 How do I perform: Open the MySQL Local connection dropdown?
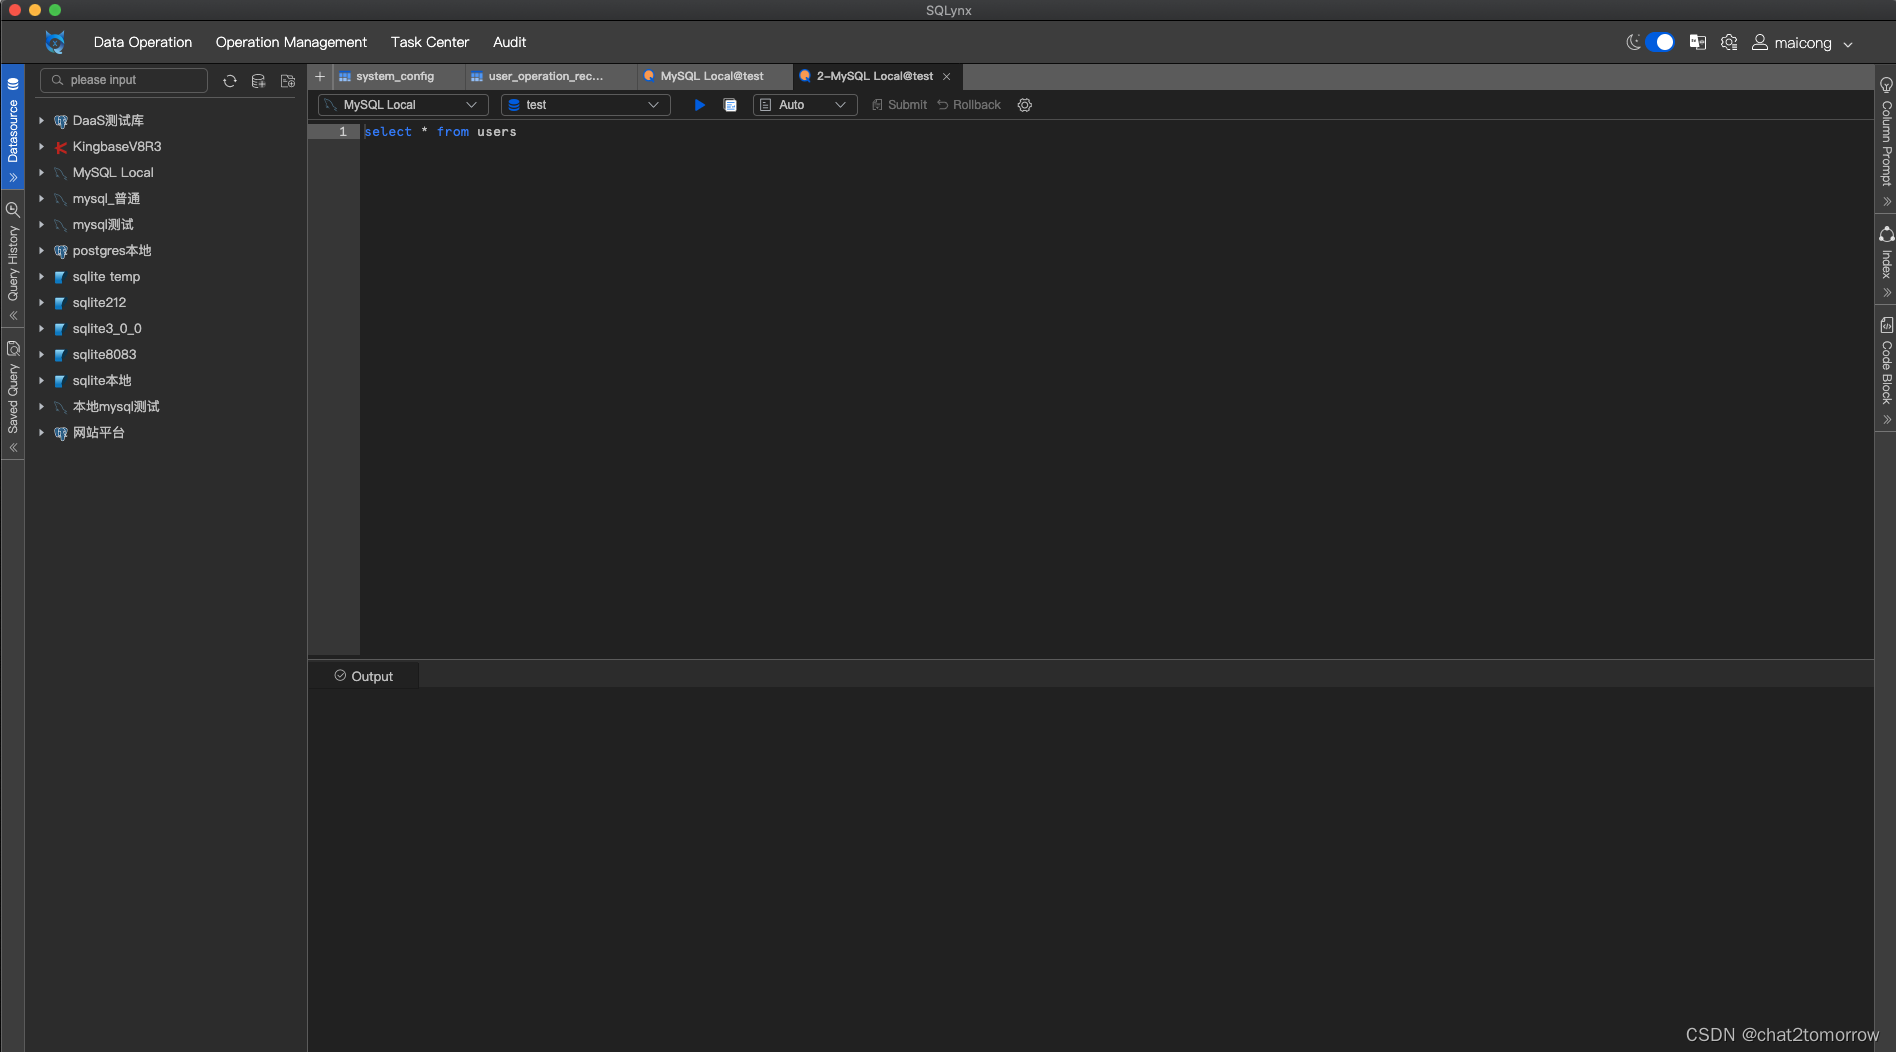(x=400, y=104)
